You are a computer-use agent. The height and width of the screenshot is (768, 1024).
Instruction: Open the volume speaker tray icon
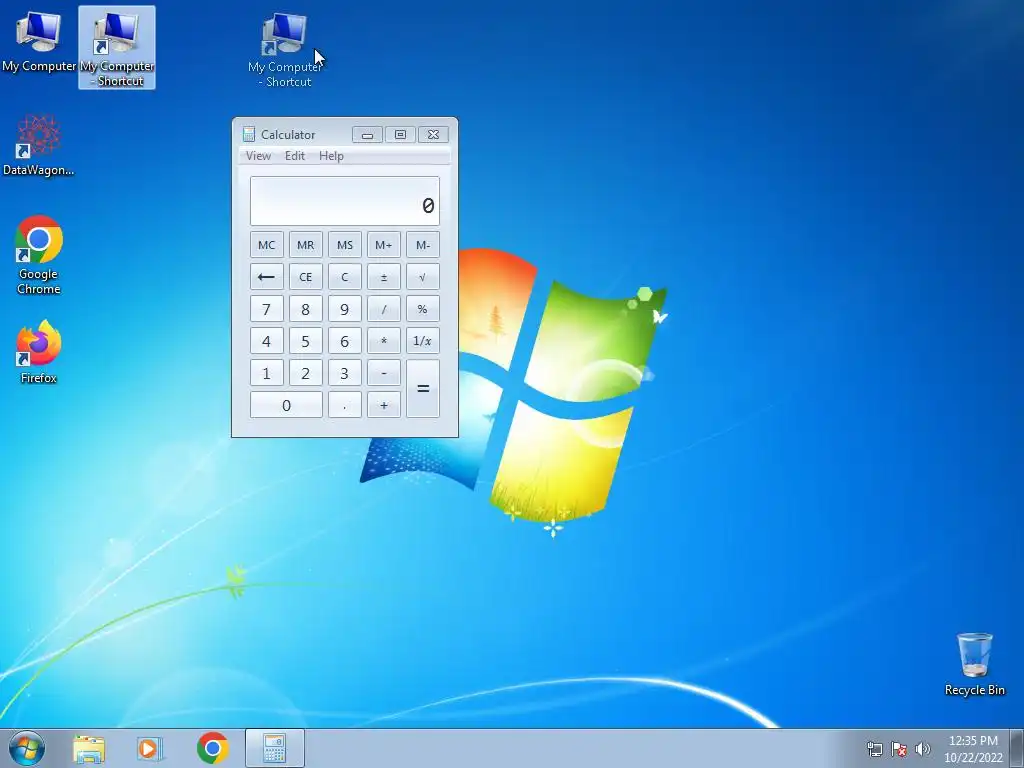pyautogui.click(x=923, y=749)
